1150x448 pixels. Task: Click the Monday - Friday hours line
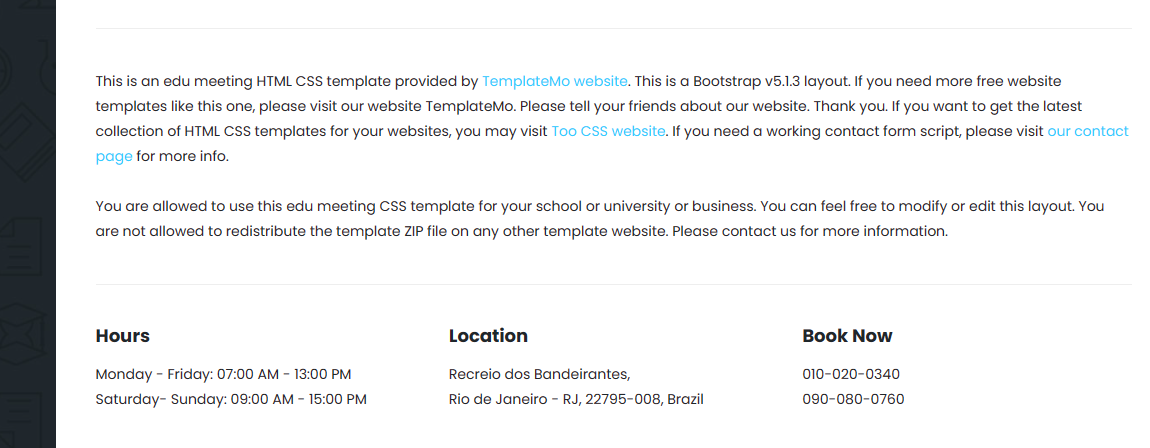[223, 375]
